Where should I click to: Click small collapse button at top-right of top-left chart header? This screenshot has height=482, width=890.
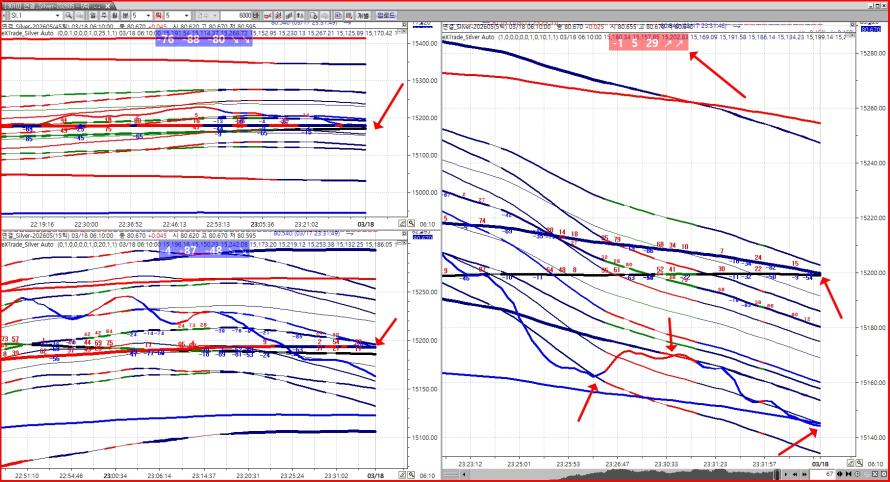point(404,26)
